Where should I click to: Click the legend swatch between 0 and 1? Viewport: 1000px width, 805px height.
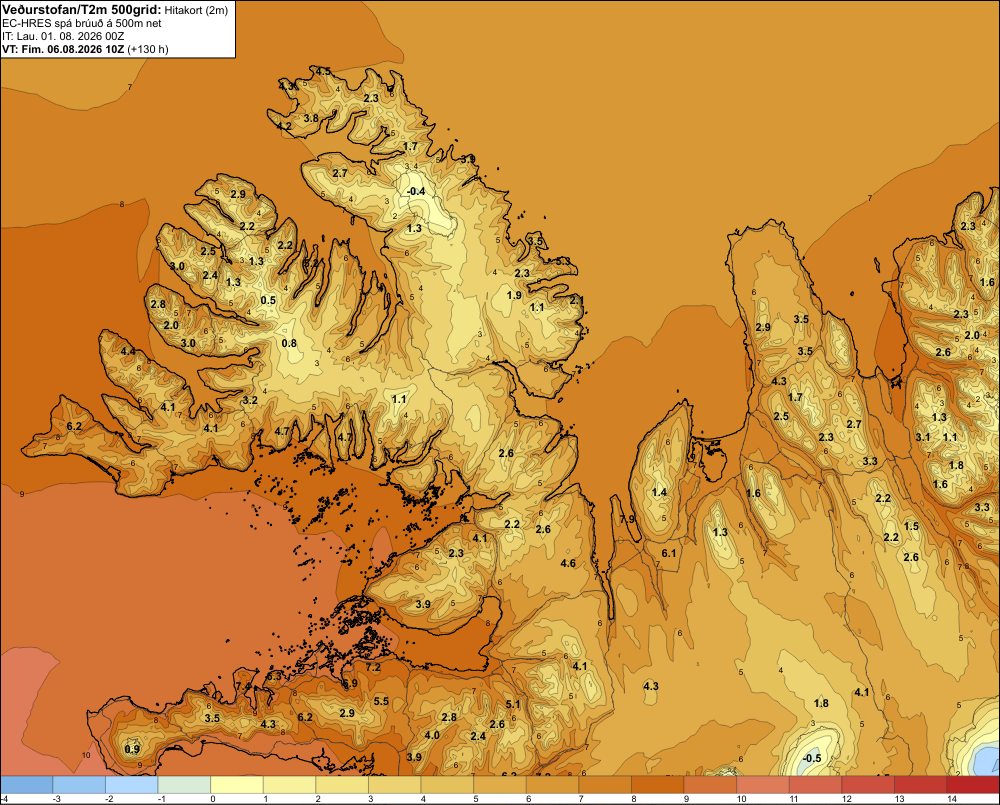tap(237, 785)
